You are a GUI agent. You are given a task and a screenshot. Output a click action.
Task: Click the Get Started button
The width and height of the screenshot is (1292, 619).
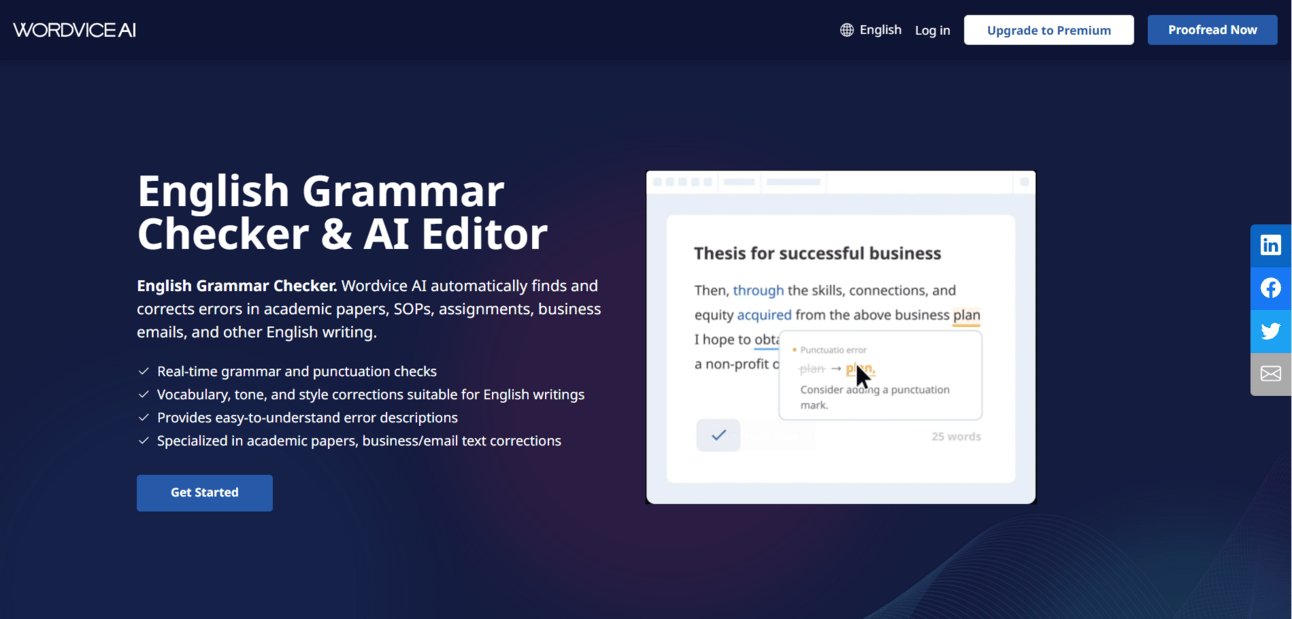coord(205,493)
